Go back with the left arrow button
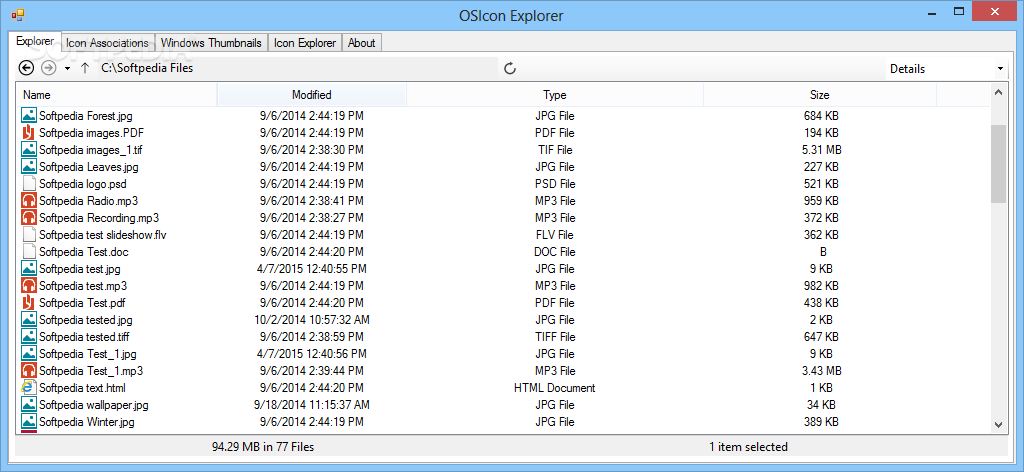Viewport: 1024px width, 472px height. (x=26, y=68)
